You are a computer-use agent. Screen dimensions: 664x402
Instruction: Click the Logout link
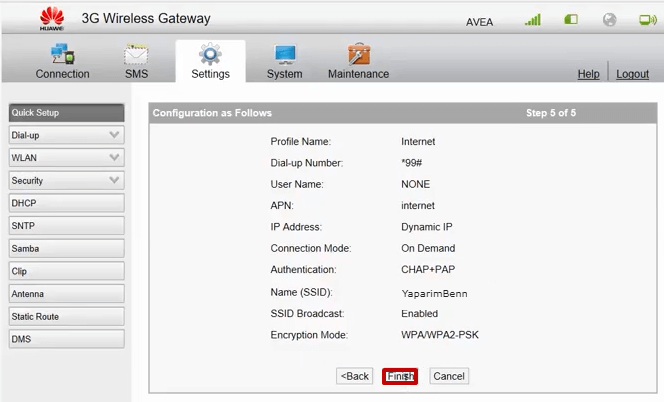(x=632, y=74)
